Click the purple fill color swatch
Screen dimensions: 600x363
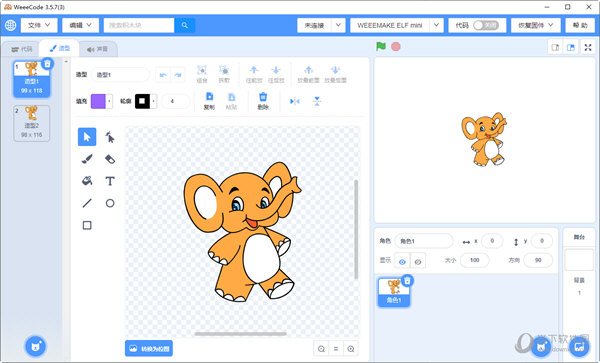98,101
